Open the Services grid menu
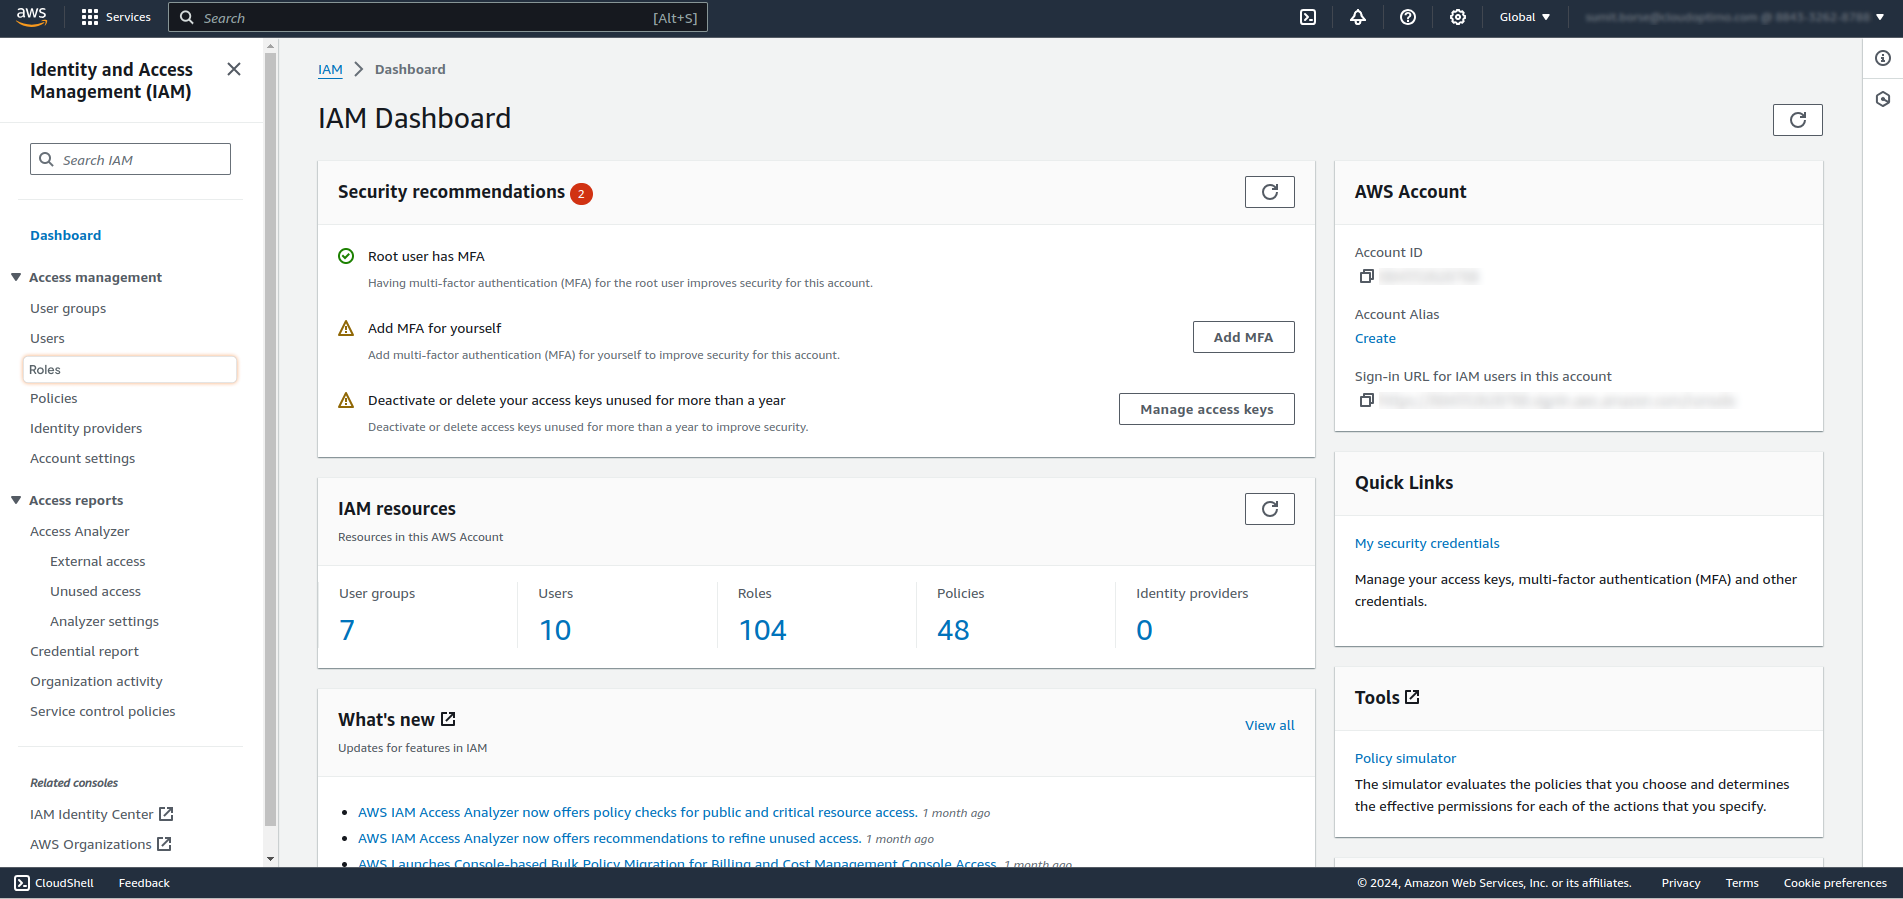The height and width of the screenshot is (899, 1903). coord(116,17)
